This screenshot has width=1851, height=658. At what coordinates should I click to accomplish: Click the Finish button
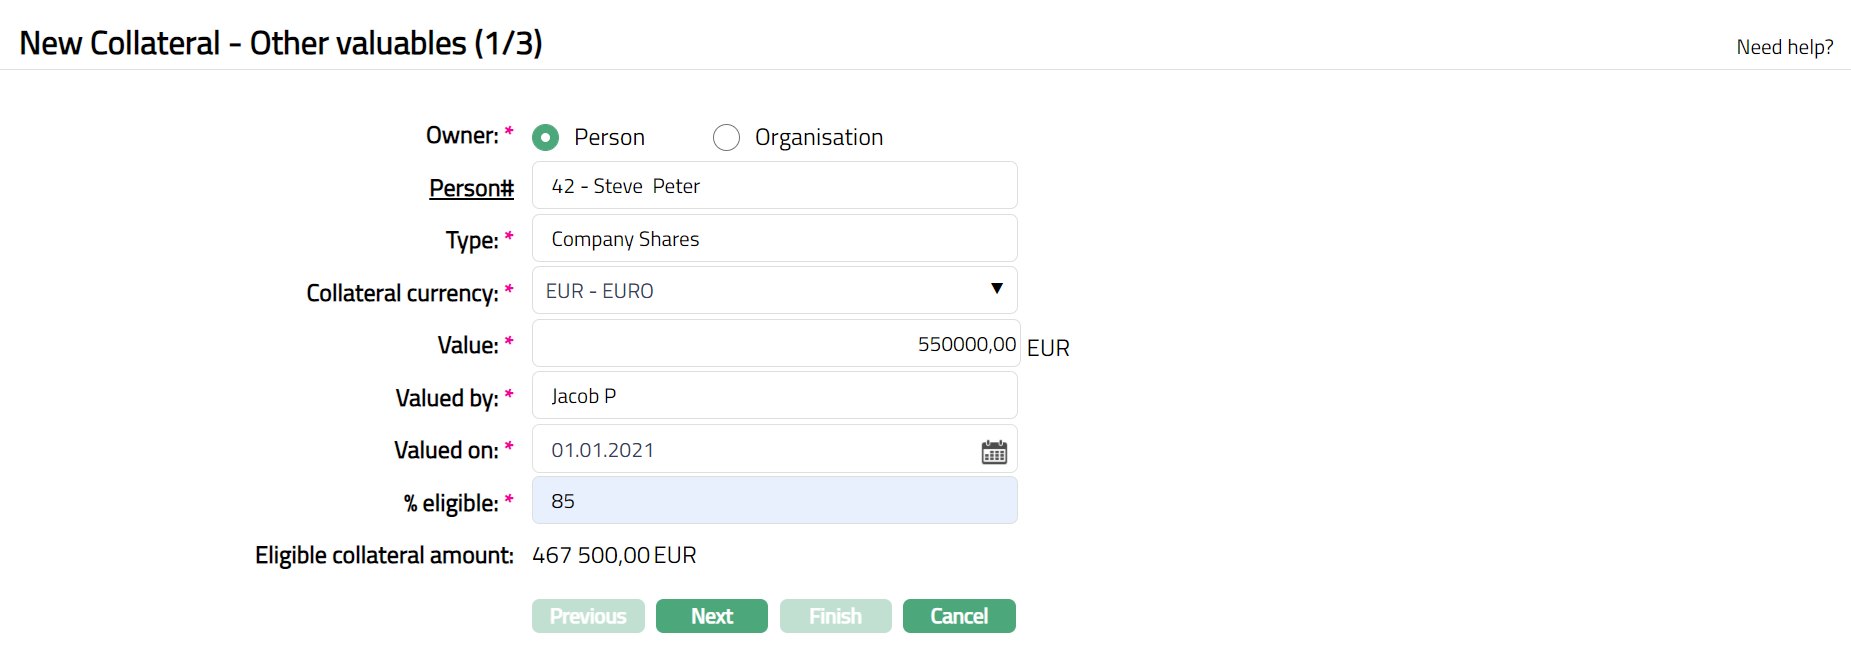[835, 616]
